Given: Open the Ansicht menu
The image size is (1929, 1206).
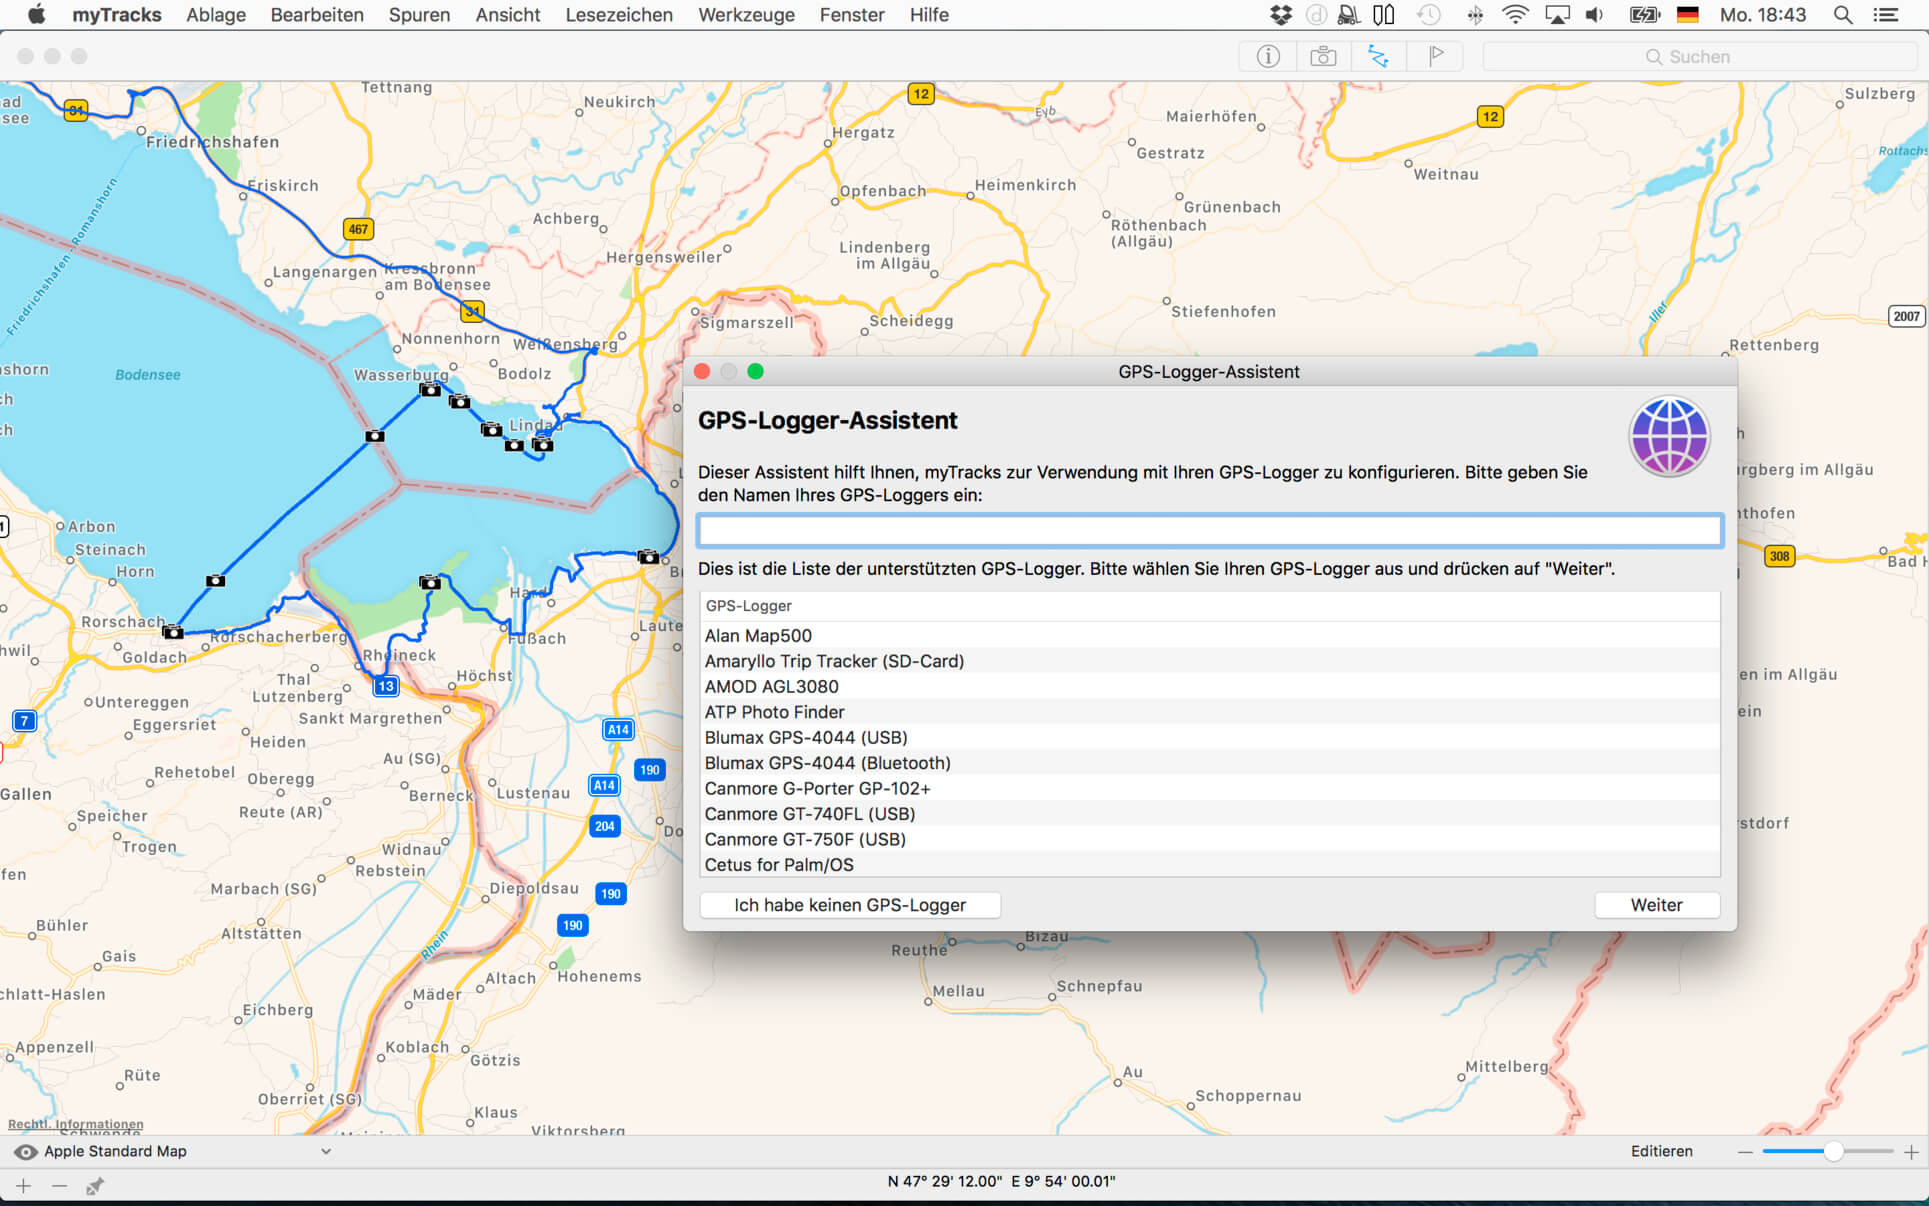Looking at the screenshot, I should [508, 15].
